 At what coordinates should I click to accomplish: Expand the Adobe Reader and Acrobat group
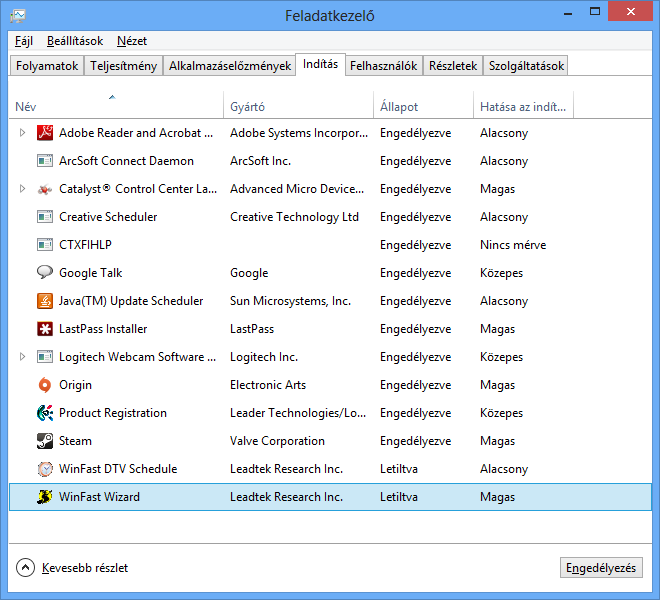point(22,133)
